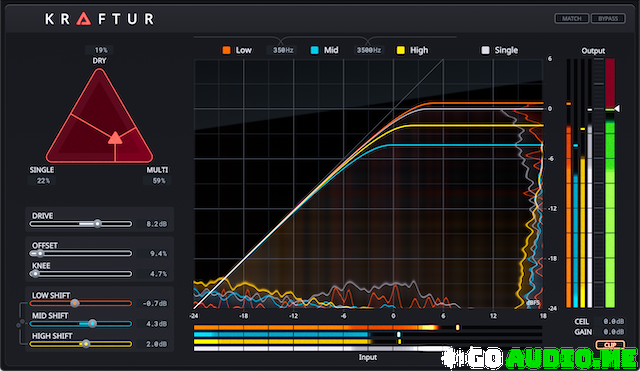
Task: Toggle the white Single band swatch
Action: point(485,50)
